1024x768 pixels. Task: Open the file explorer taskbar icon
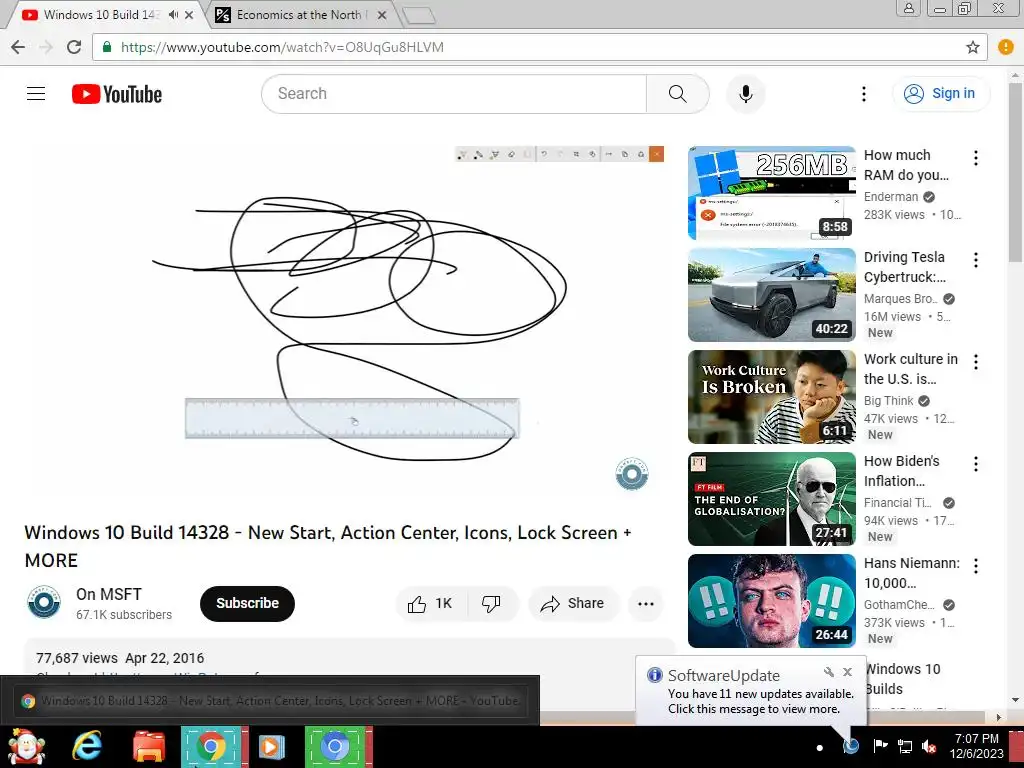click(149, 746)
